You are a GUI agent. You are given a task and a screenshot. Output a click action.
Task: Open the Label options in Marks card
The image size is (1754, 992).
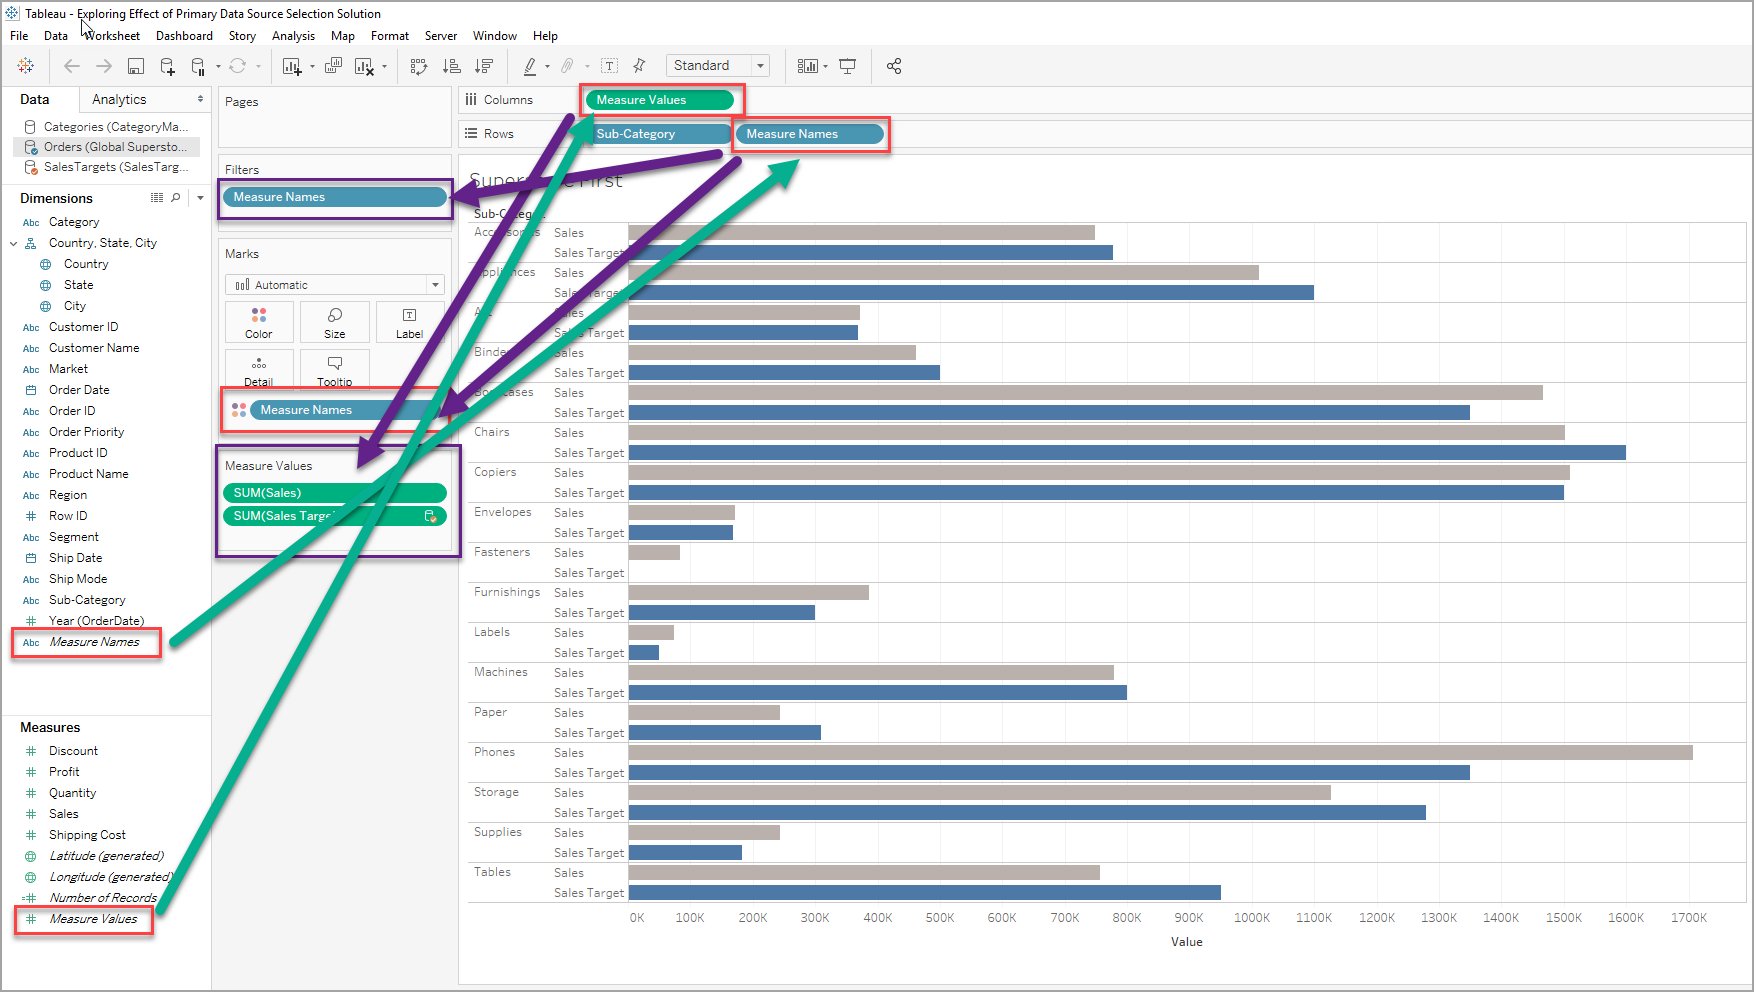pyautogui.click(x=409, y=321)
